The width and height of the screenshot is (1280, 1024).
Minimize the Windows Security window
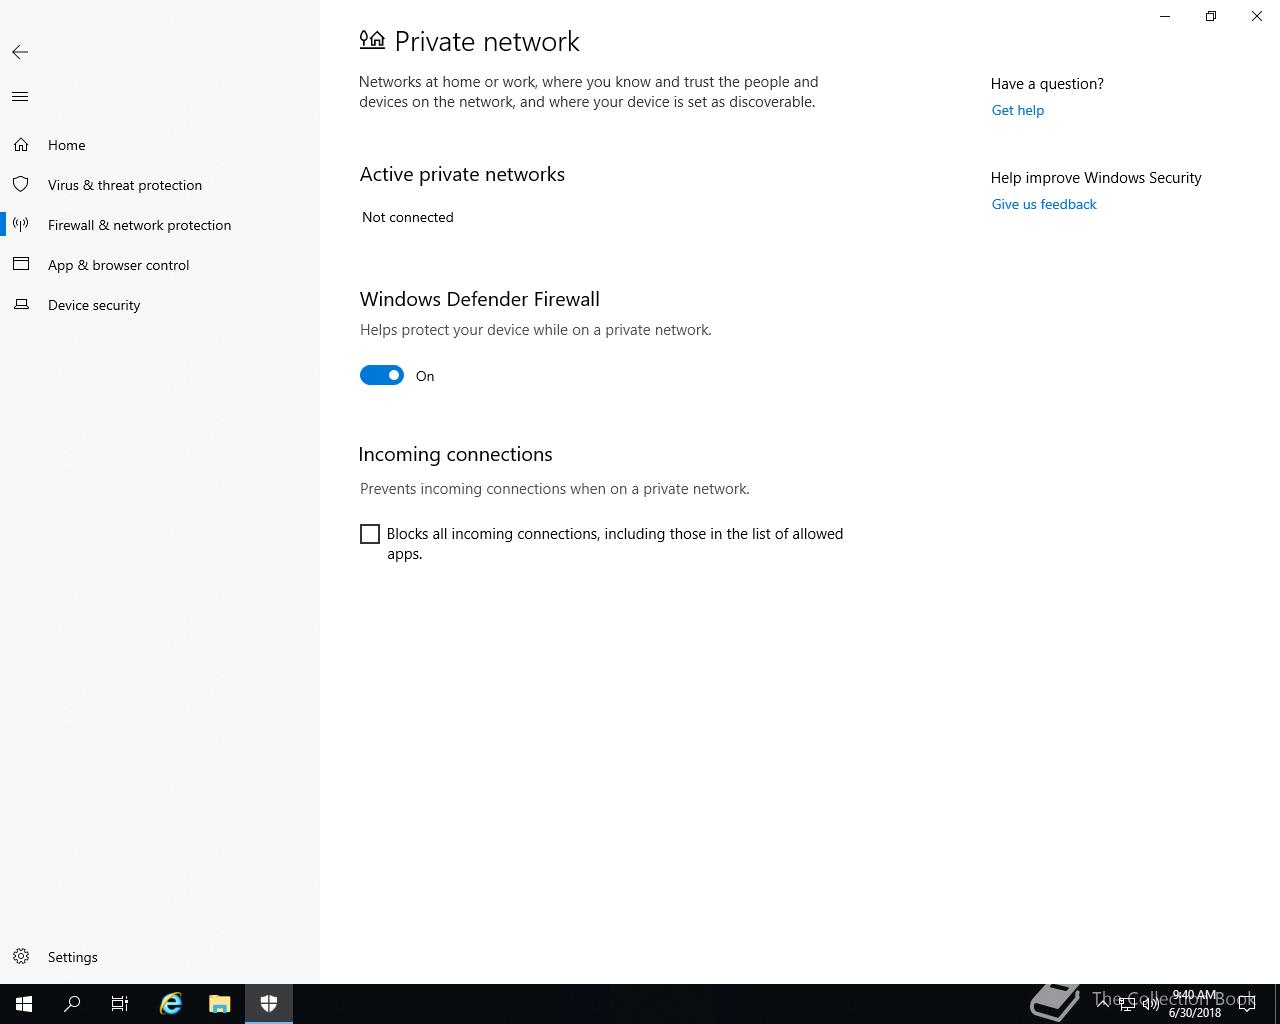coord(1165,16)
